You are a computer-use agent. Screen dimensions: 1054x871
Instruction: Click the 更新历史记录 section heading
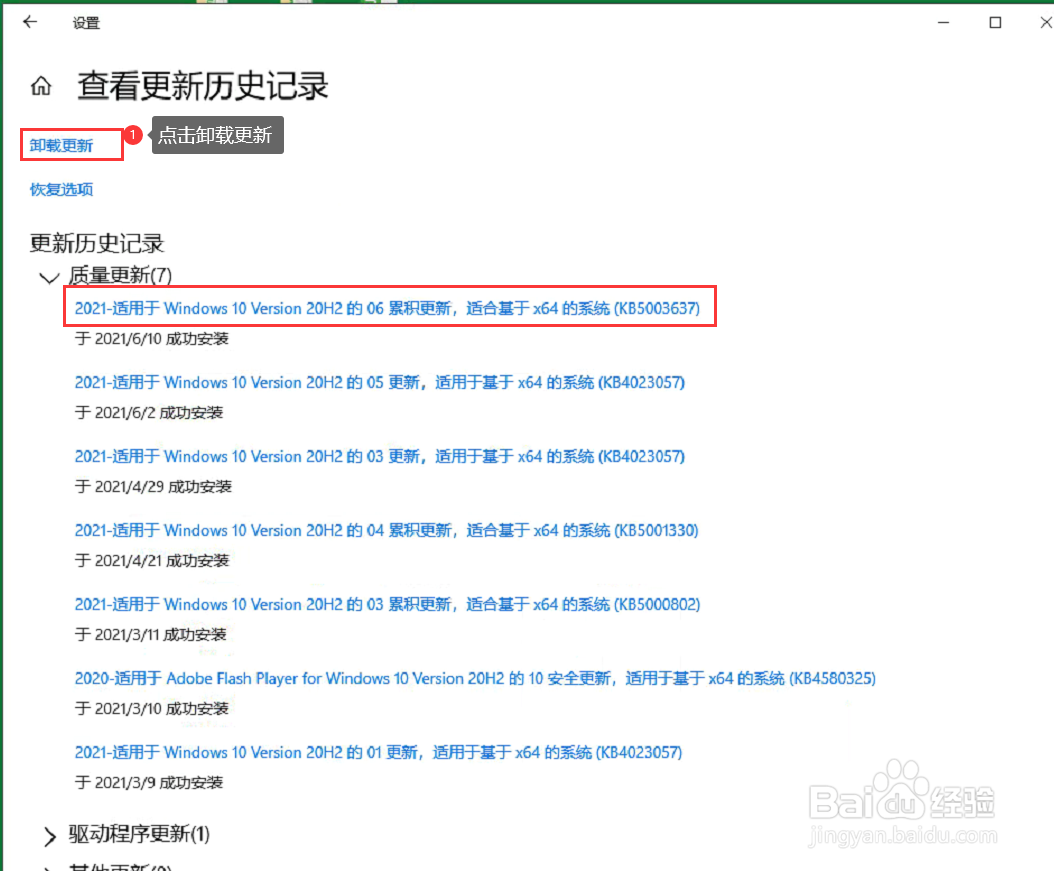(97, 243)
